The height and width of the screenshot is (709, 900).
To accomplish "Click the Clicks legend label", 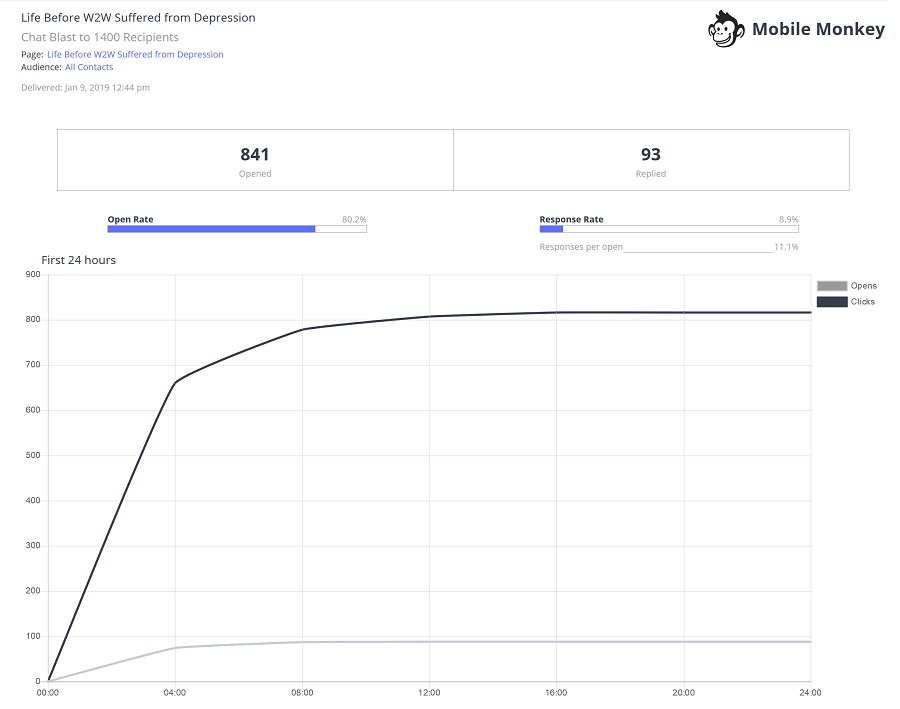I will pyautogui.click(x=863, y=301).
